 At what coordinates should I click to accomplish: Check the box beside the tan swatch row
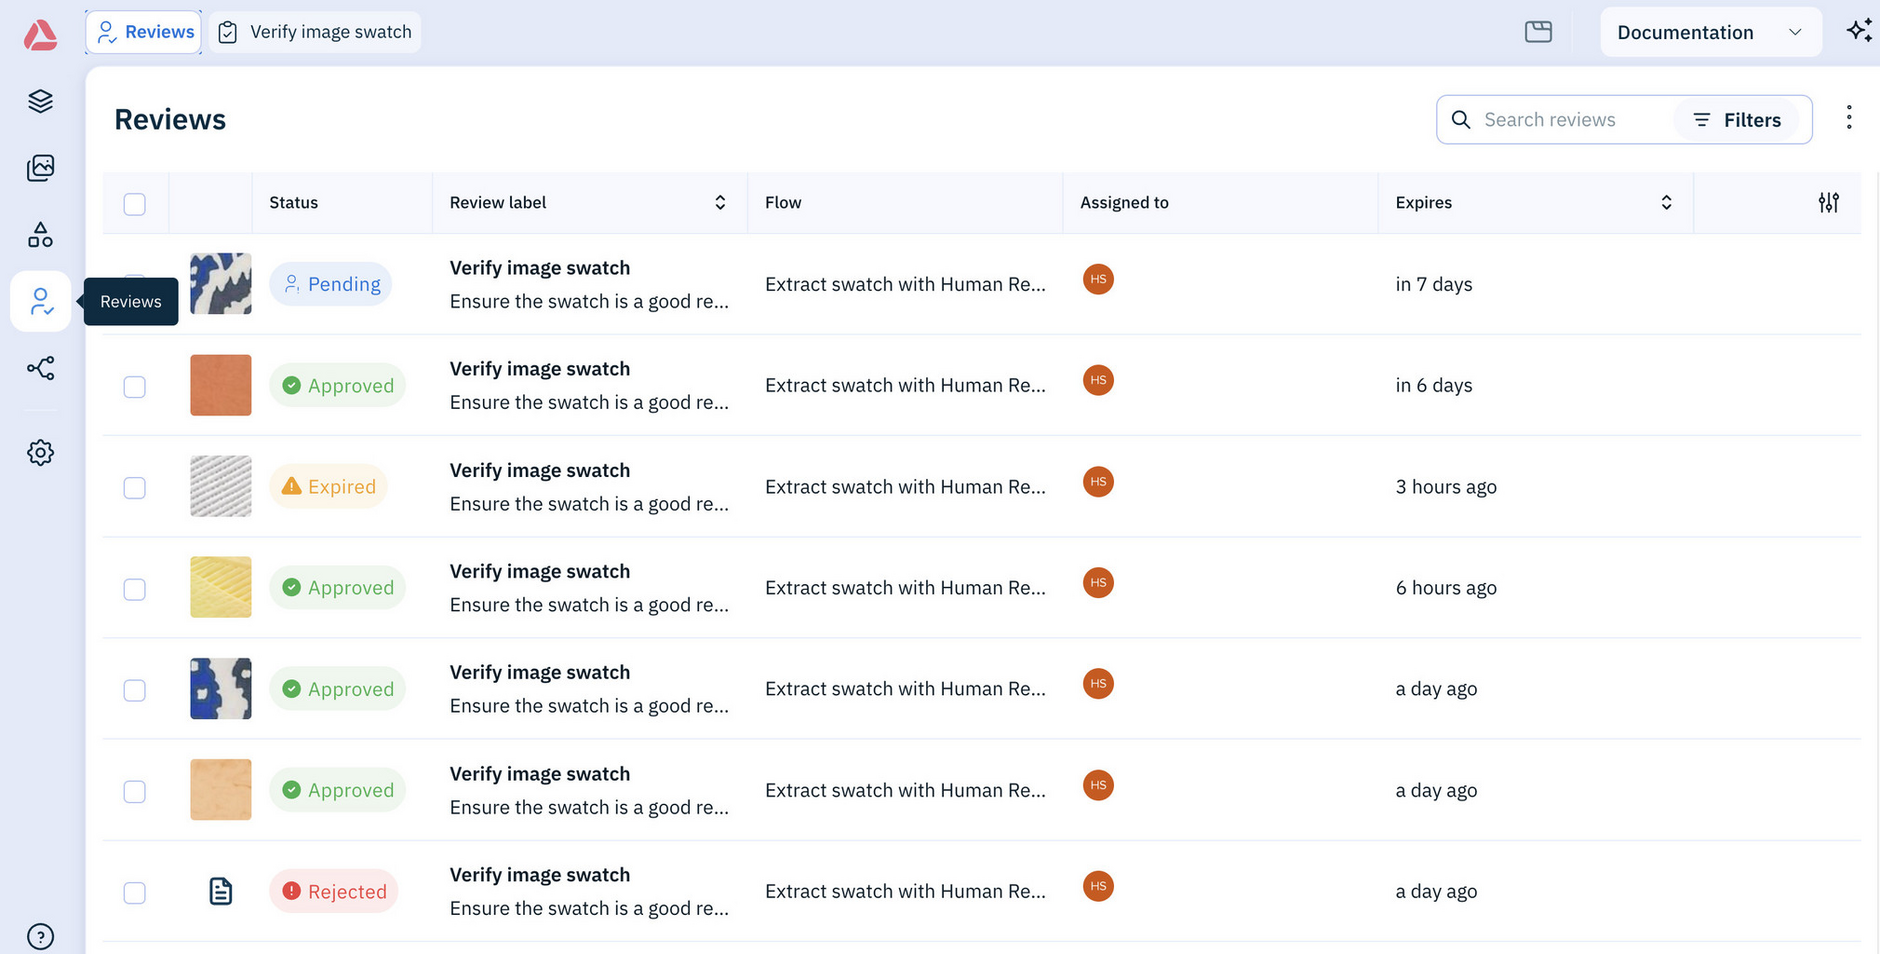pyautogui.click(x=134, y=792)
